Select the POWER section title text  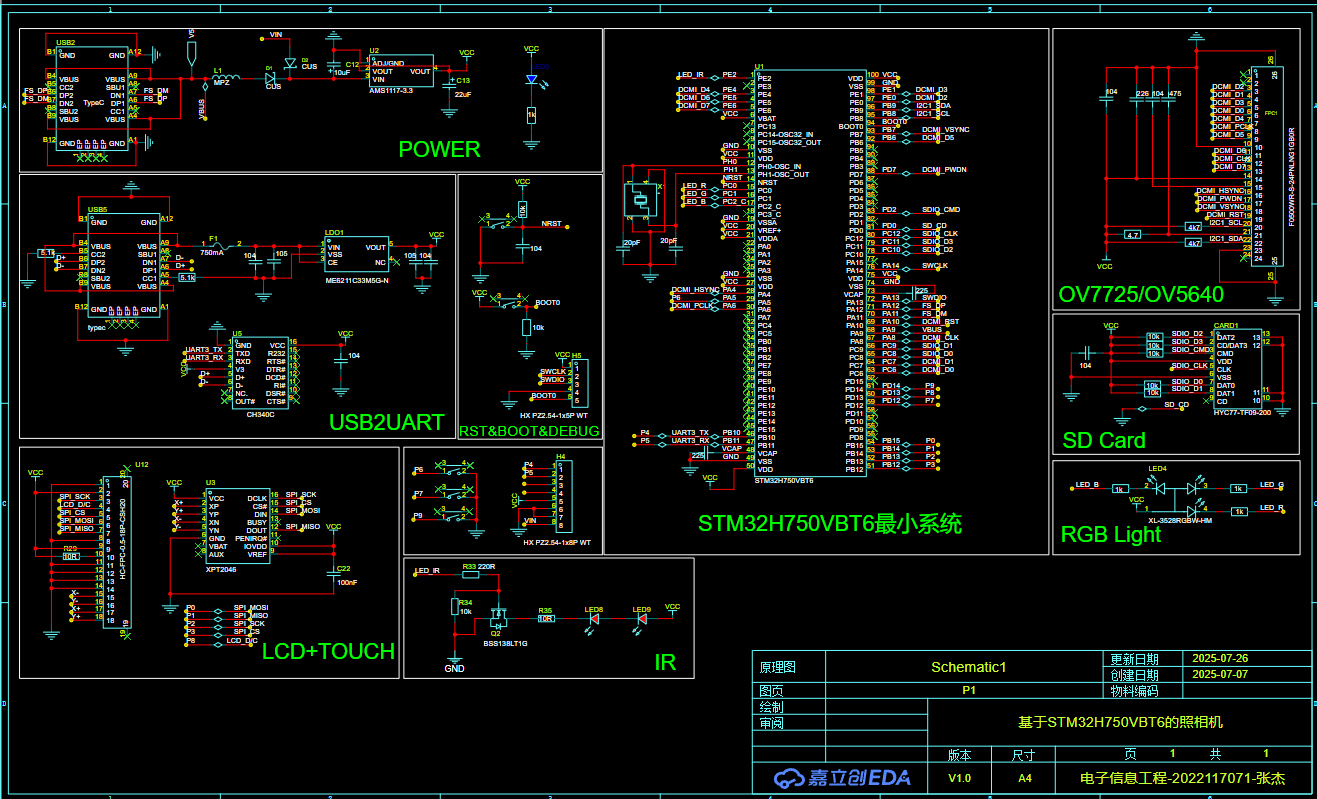439,150
